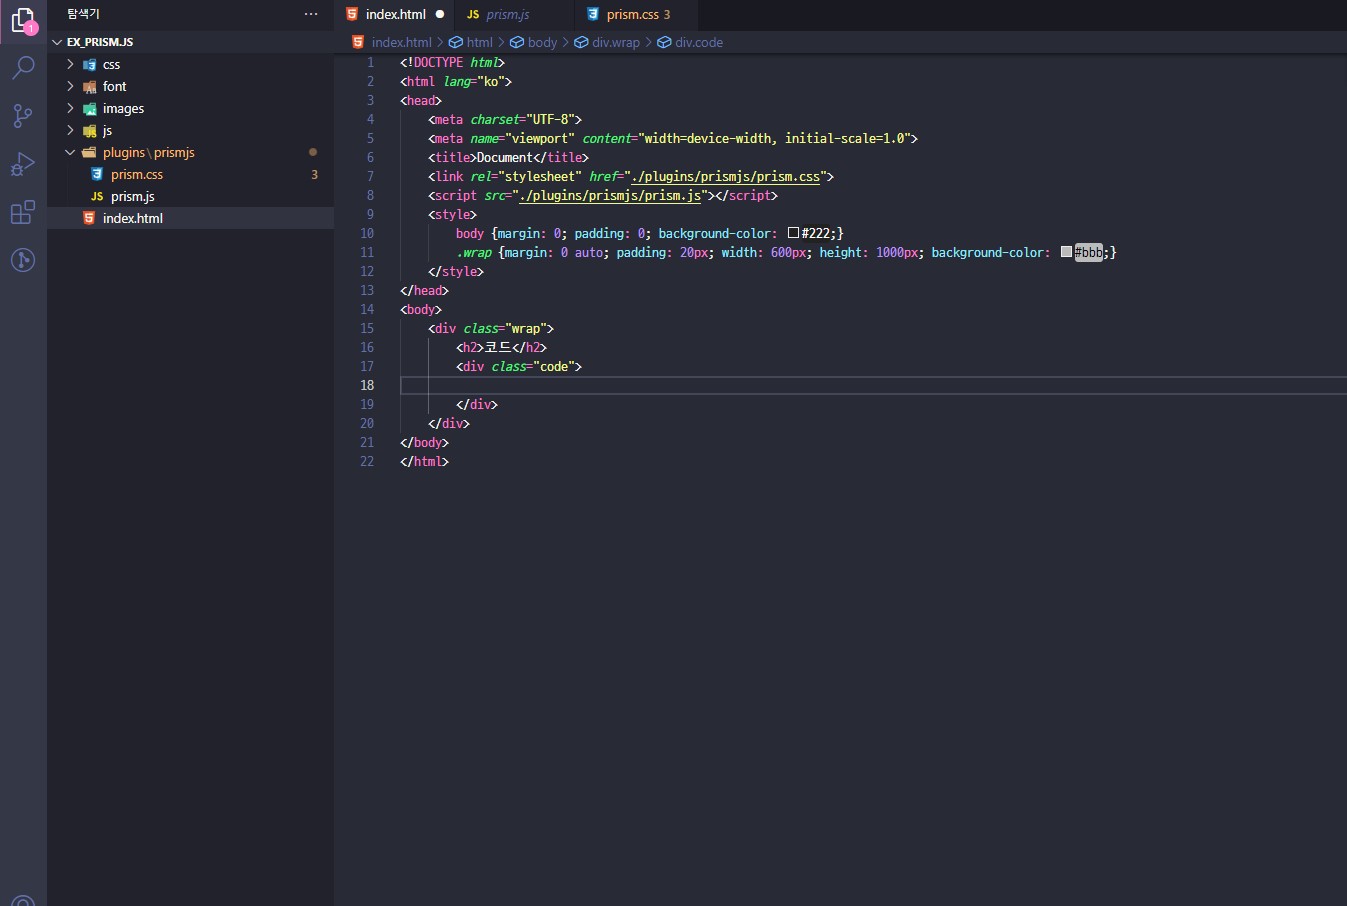Screen dimensions: 1347x906
Task: Click the 탐색기 panel title
Action: [84, 14]
